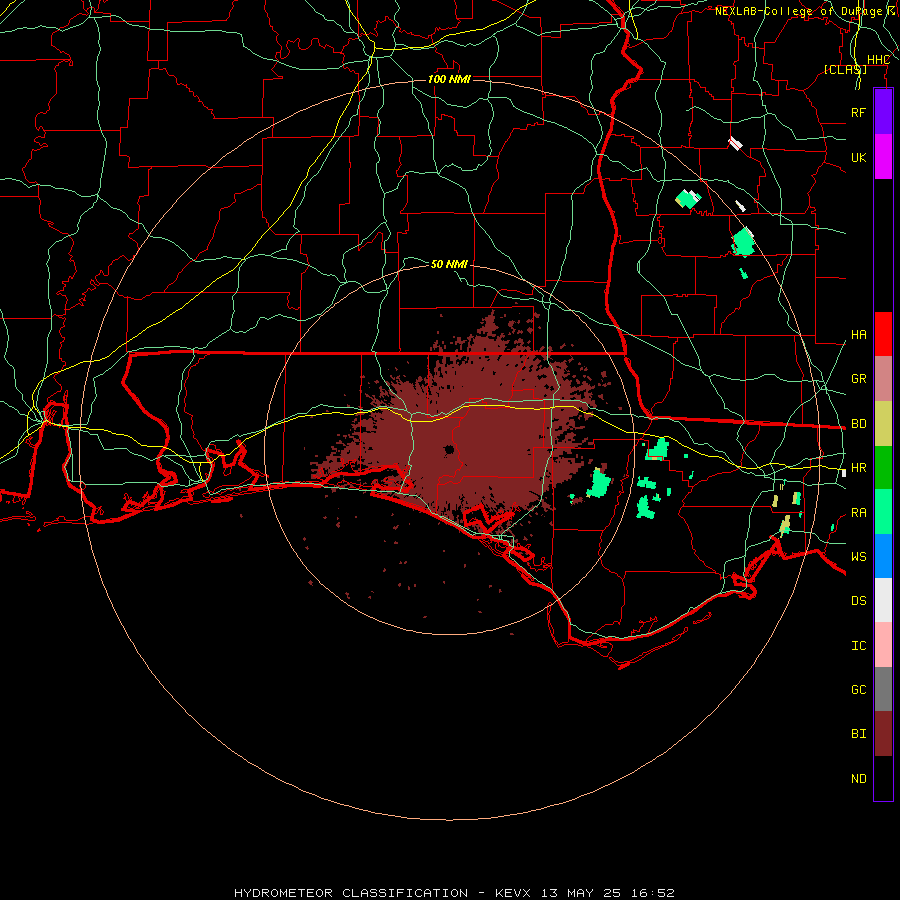Screen dimensions: 900x900
Task: Click the IC legend label
Action: click(858, 646)
